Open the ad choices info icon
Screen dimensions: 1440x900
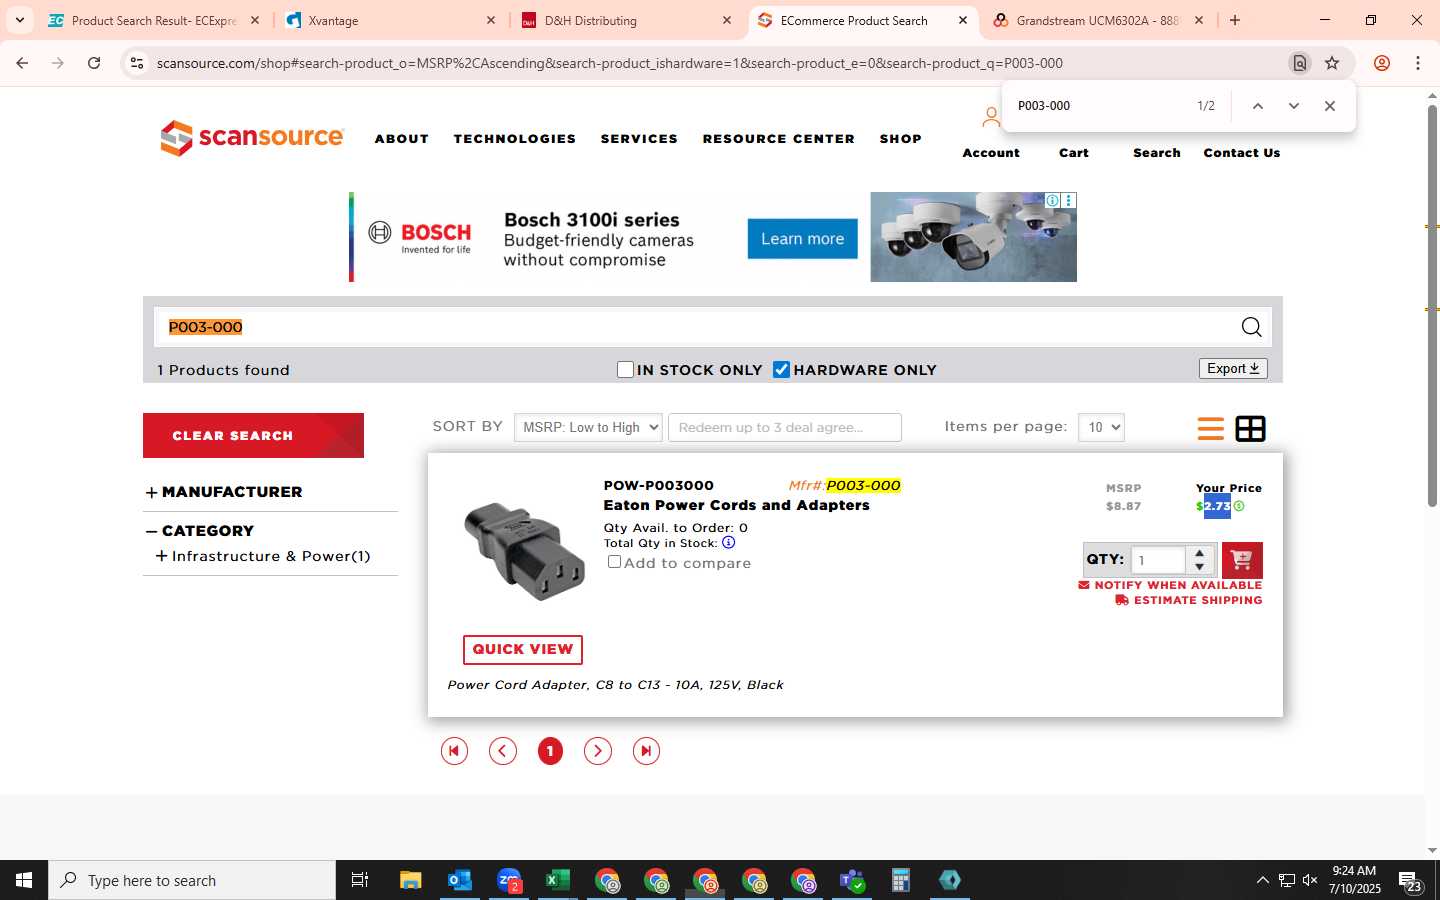point(1052,201)
